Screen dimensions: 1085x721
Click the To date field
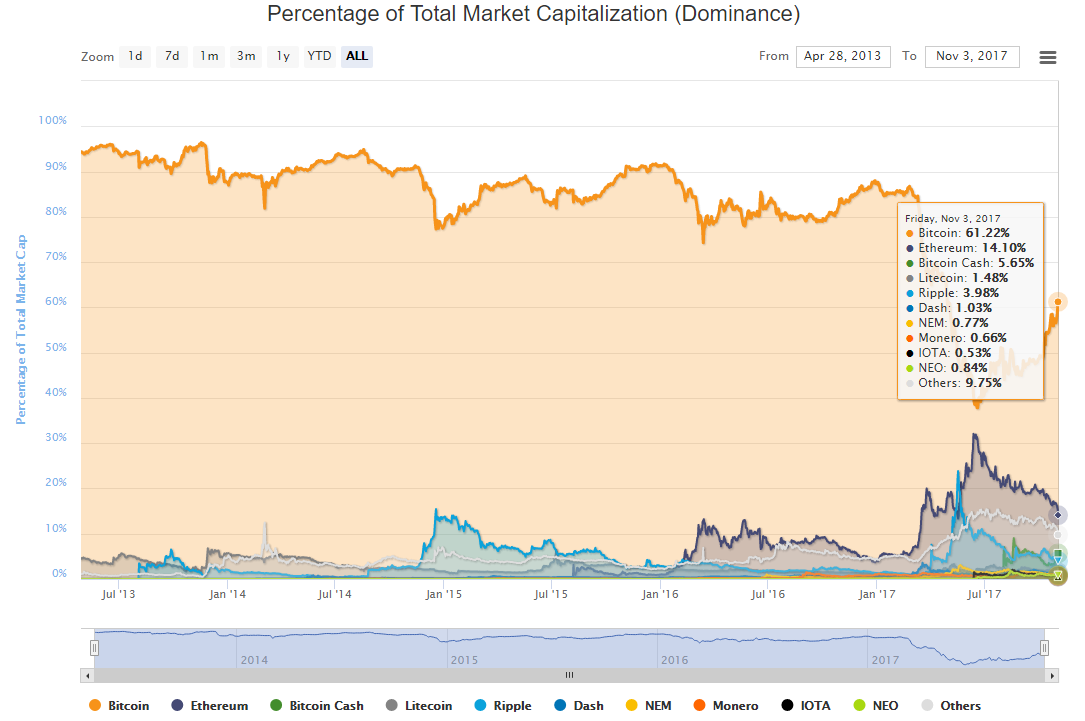(x=972, y=56)
